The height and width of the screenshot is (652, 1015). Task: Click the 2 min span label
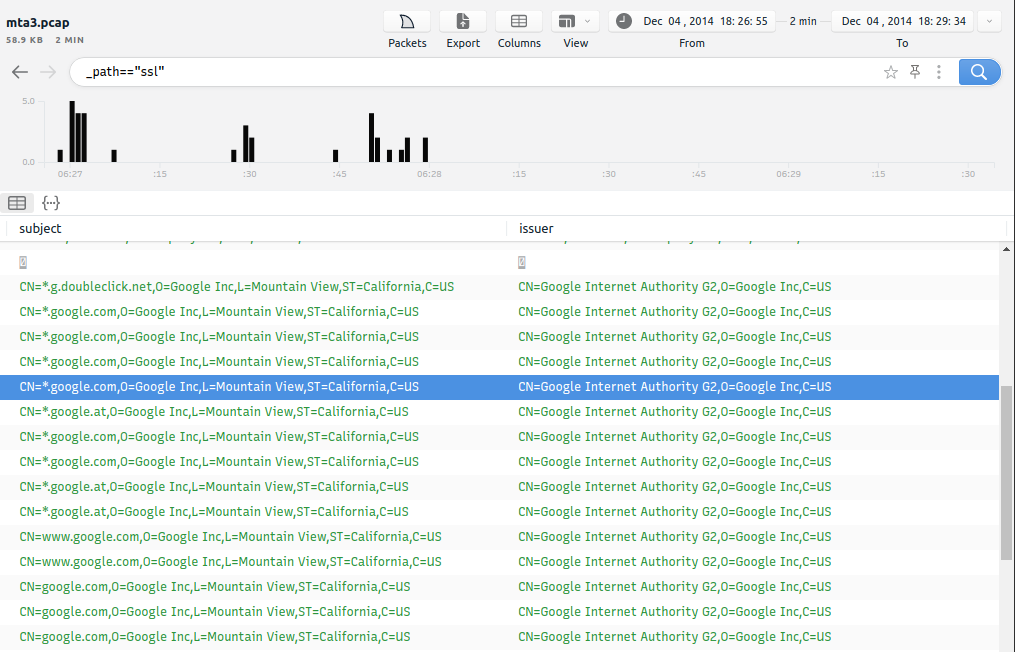(x=803, y=21)
